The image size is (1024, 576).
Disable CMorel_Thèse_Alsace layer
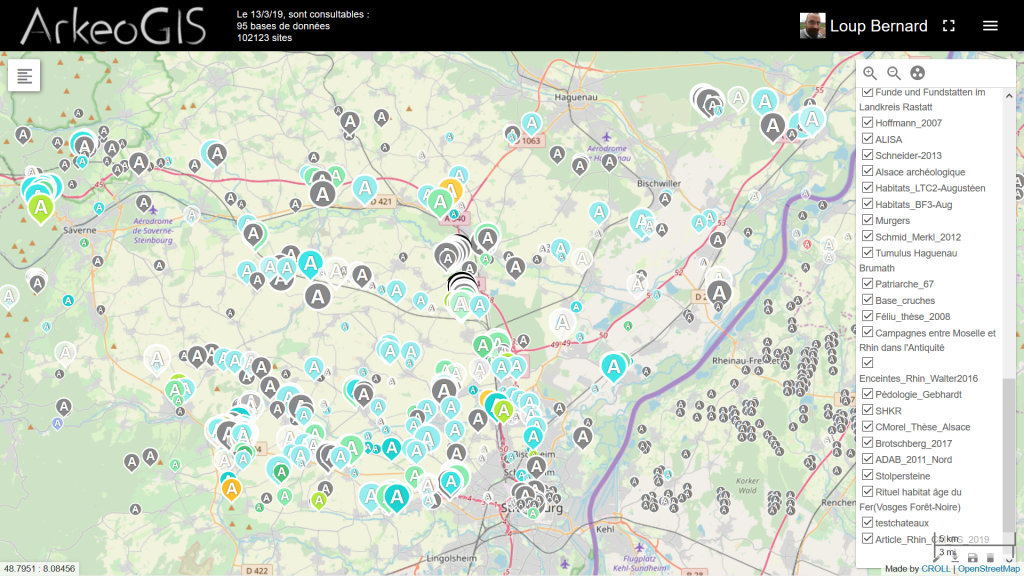867,426
